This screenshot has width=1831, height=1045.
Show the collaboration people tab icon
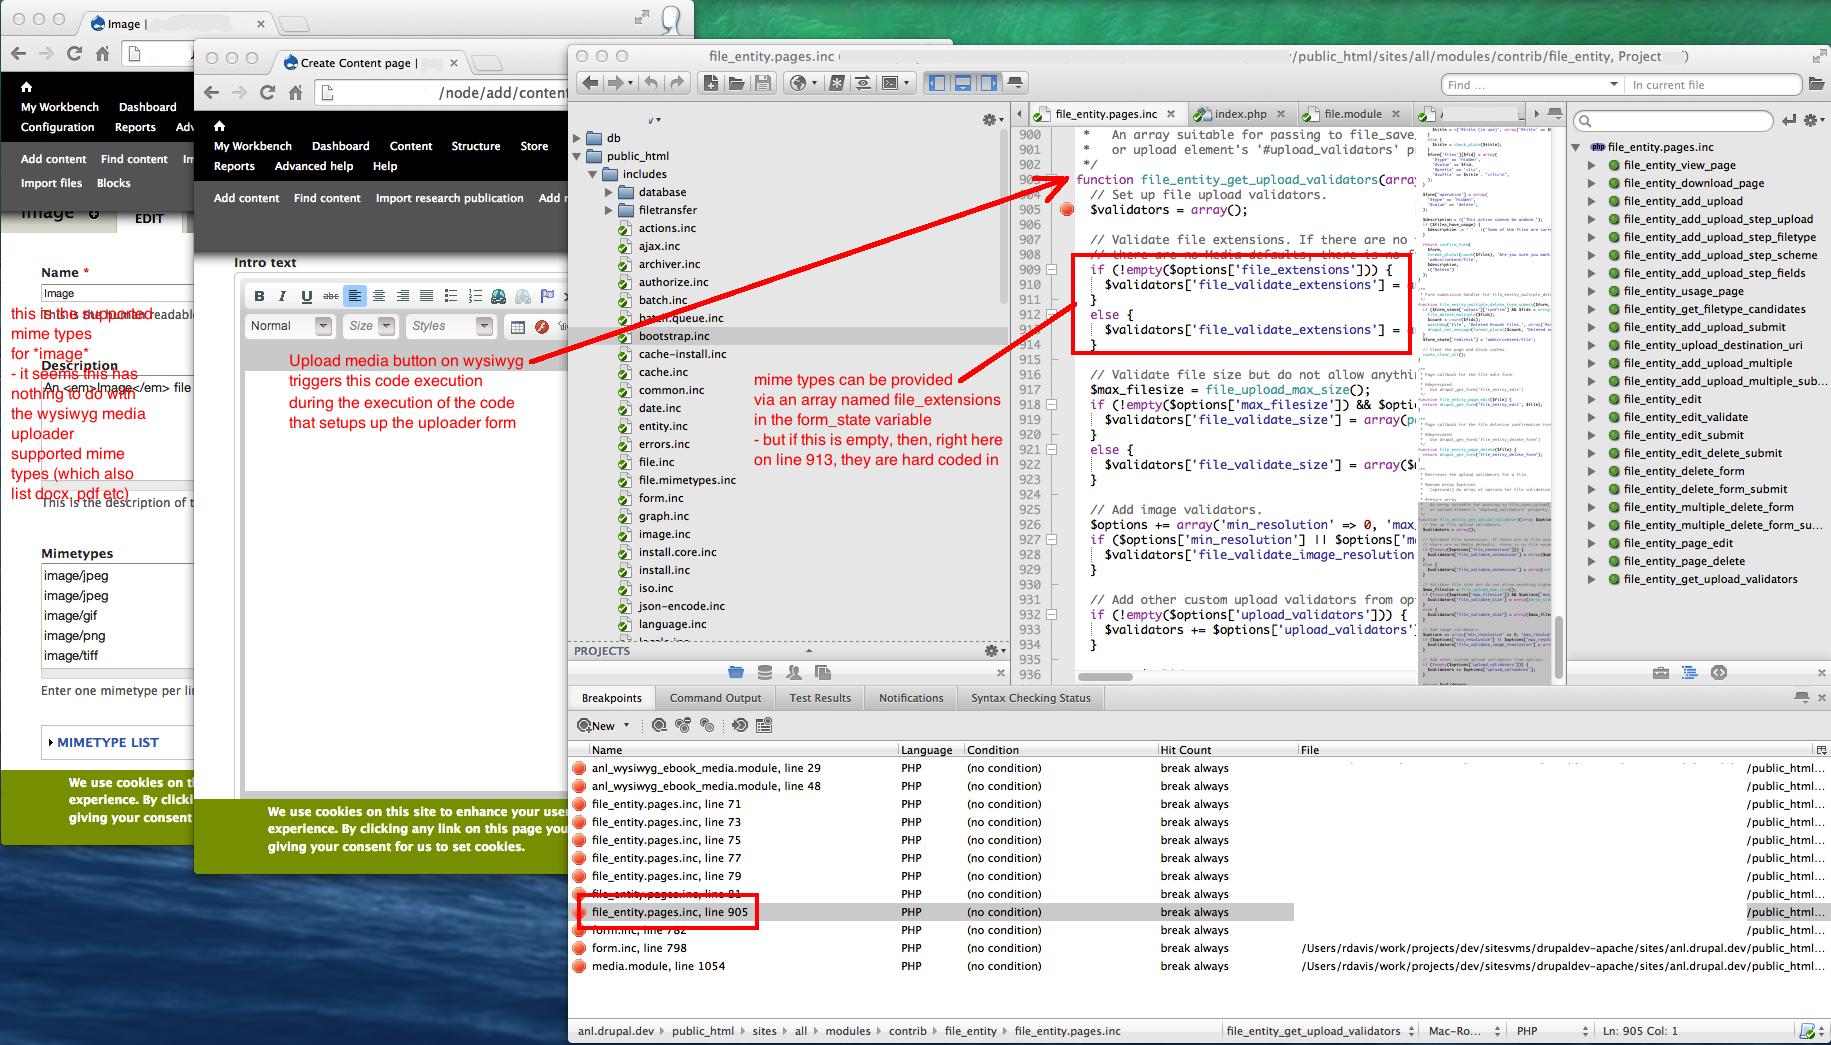pyautogui.click(x=794, y=672)
